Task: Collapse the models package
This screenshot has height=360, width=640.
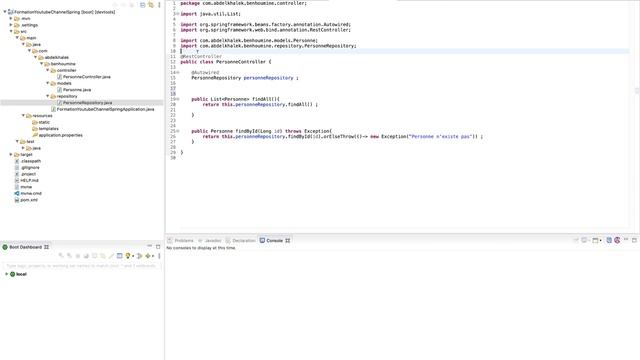Action: point(48,83)
